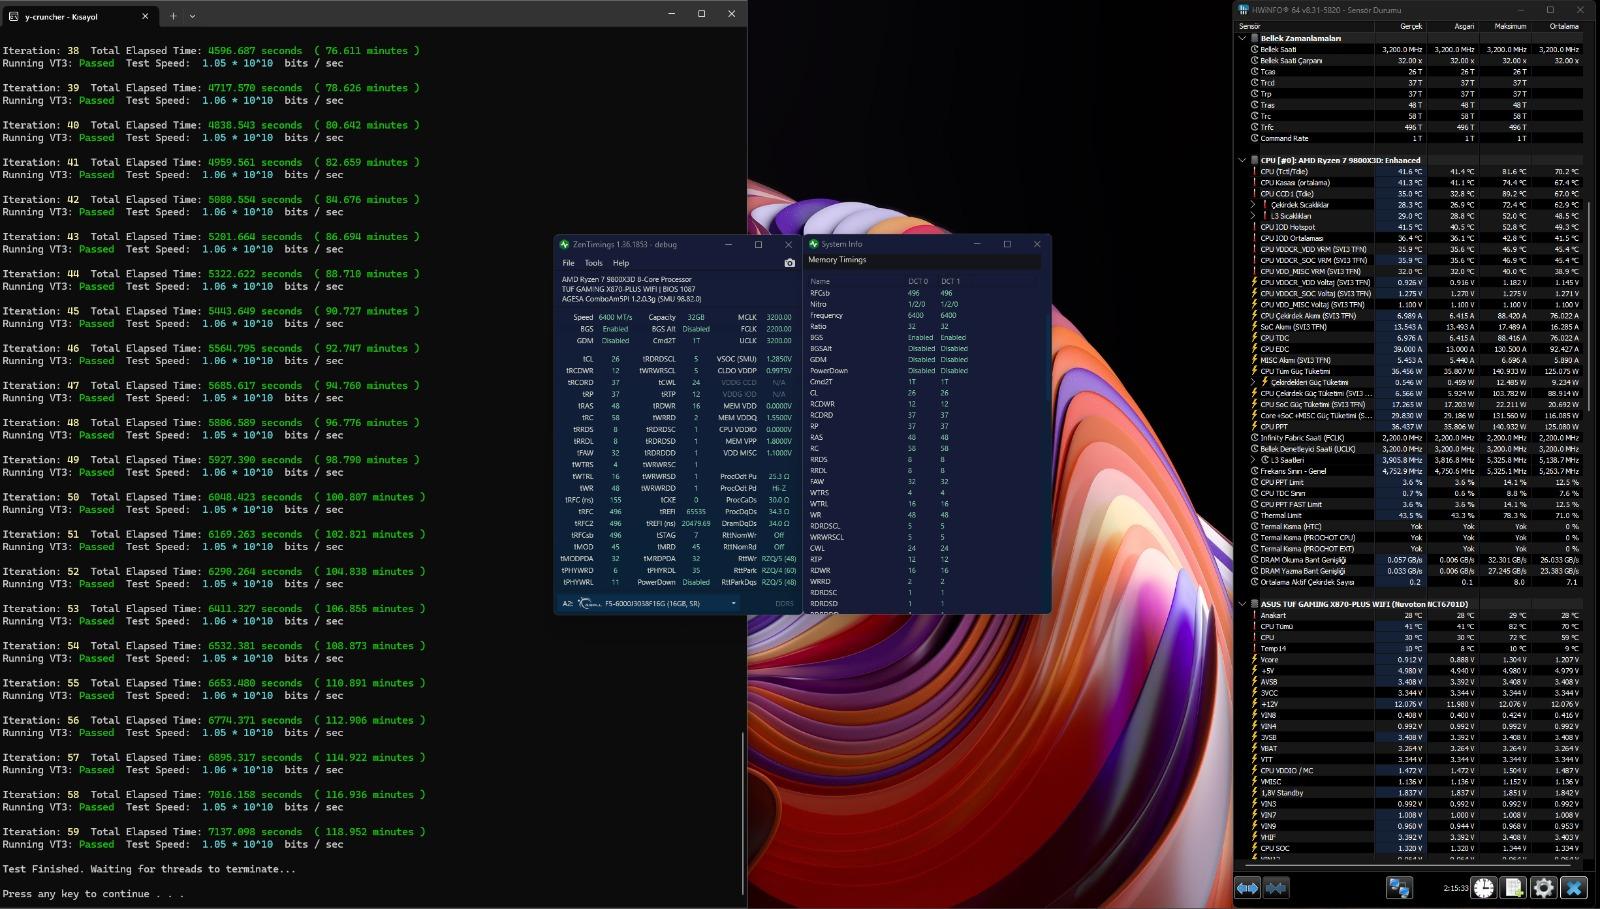Click the Memory Timings heading in System Info
1600x909 pixels.
[837, 260]
